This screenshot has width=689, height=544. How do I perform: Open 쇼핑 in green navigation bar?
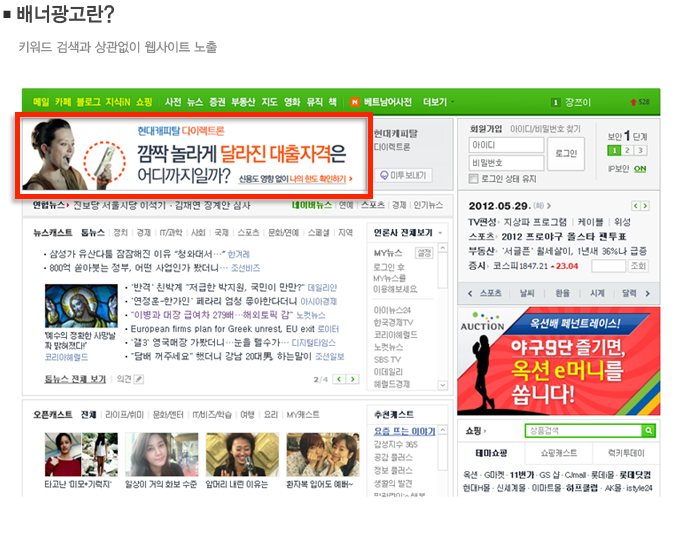[x=144, y=102]
